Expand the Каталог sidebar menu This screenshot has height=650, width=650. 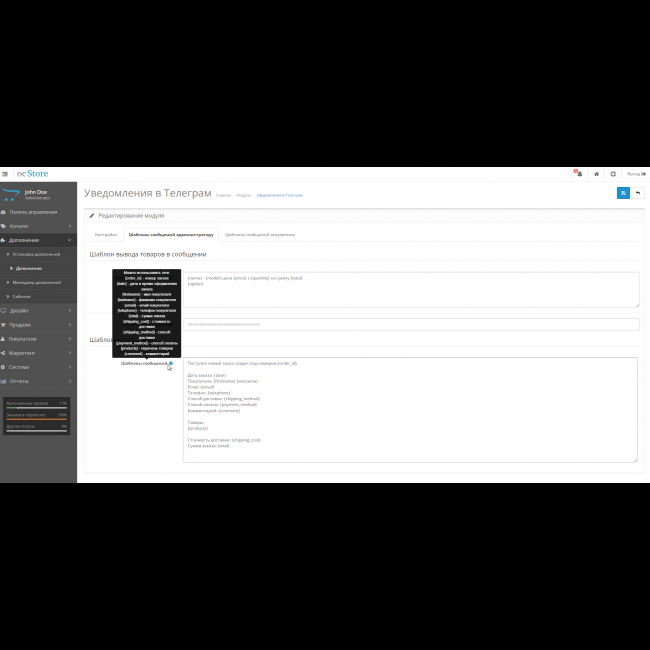tap(37, 226)
